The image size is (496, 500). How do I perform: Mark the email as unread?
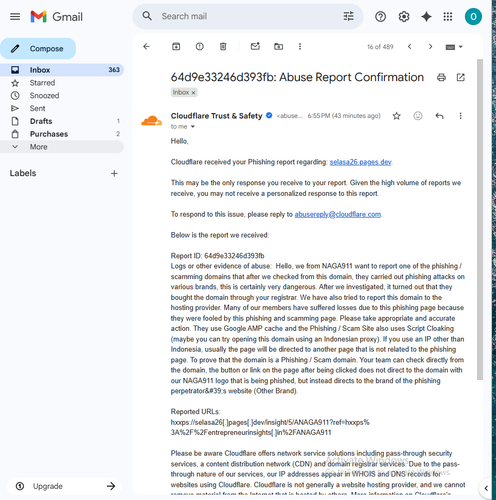tap(255, 46)
